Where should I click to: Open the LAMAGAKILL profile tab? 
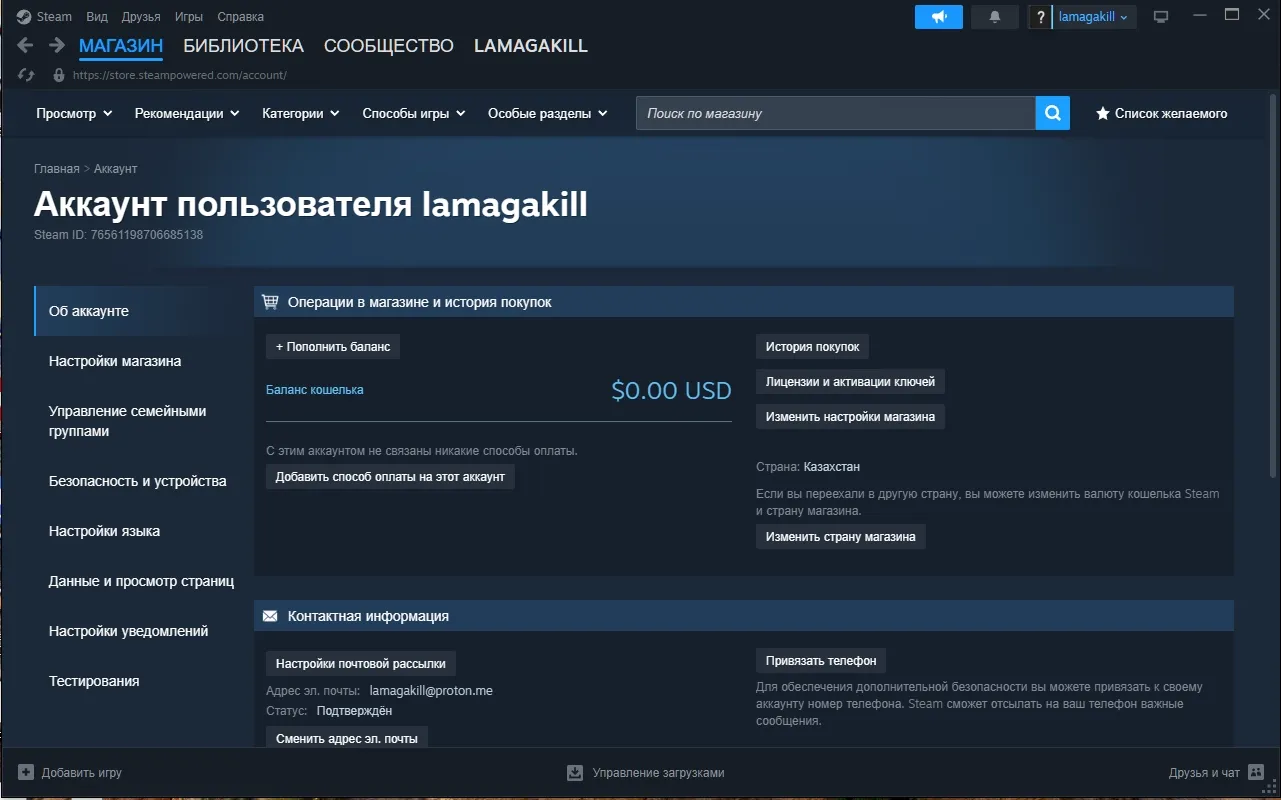tap(531, 46)
